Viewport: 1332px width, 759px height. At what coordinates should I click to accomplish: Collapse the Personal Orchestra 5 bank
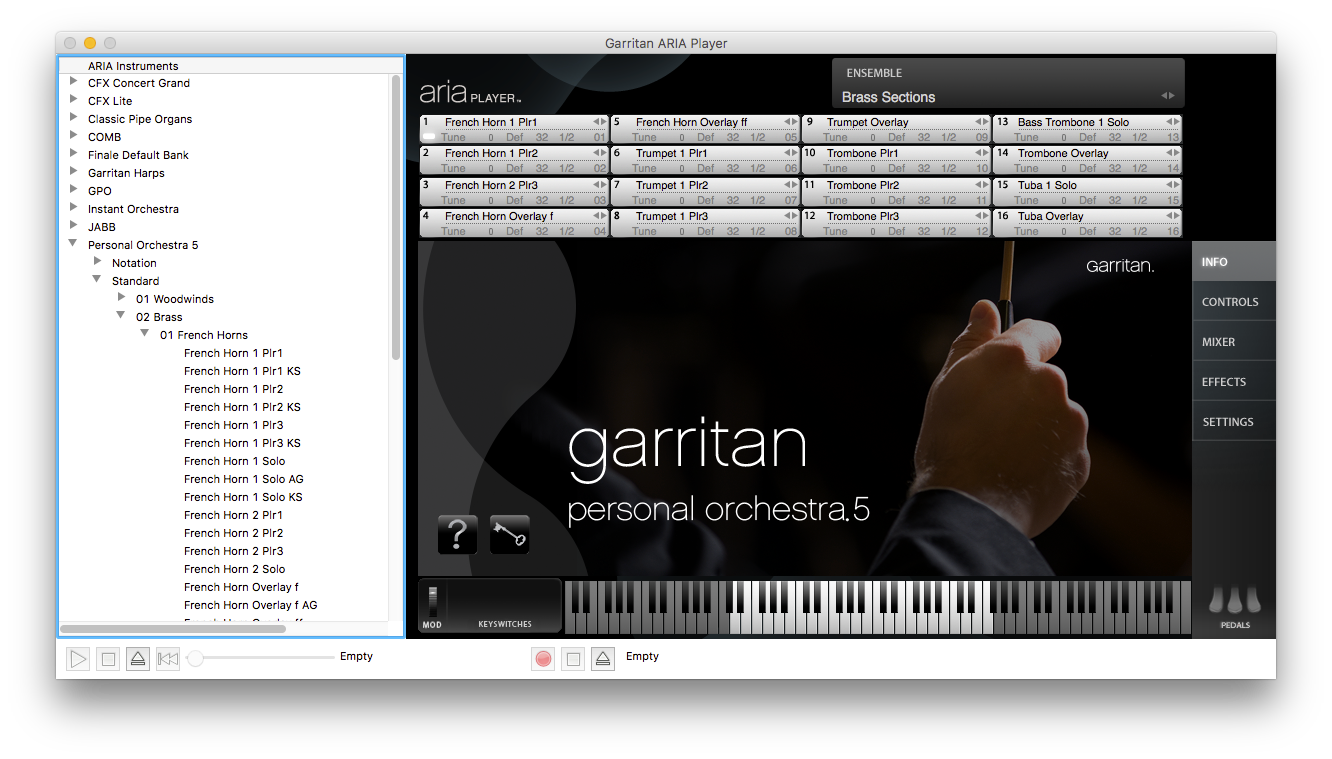[74, 245]
